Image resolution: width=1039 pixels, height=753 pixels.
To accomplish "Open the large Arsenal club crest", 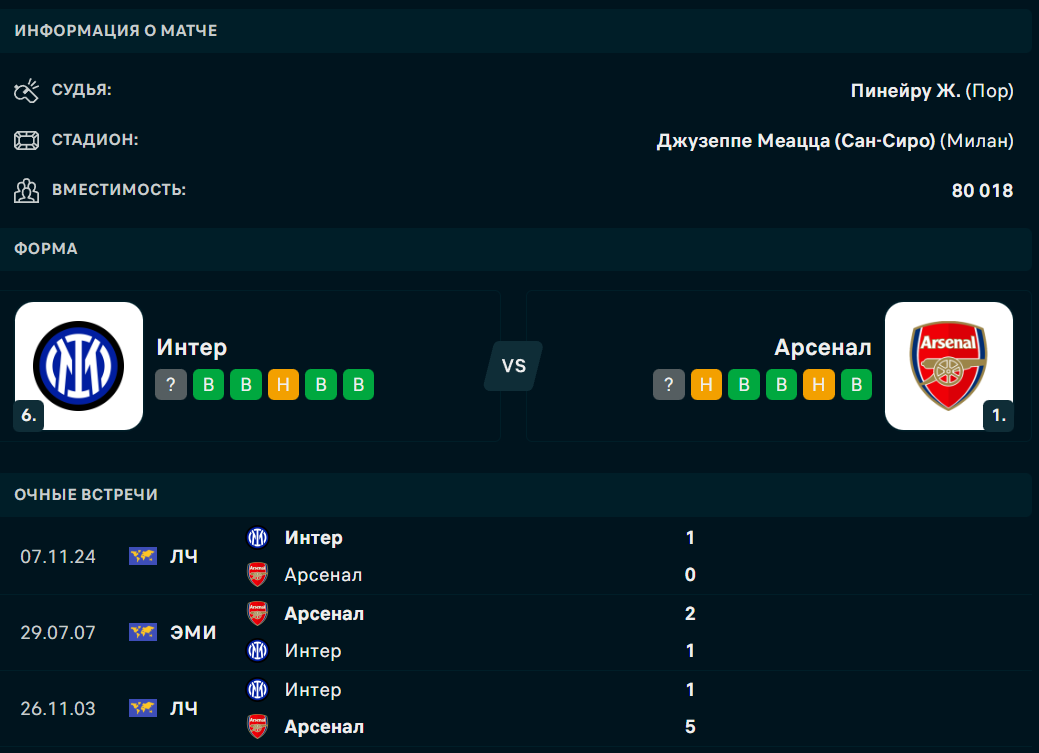I will tap(948, 365).
